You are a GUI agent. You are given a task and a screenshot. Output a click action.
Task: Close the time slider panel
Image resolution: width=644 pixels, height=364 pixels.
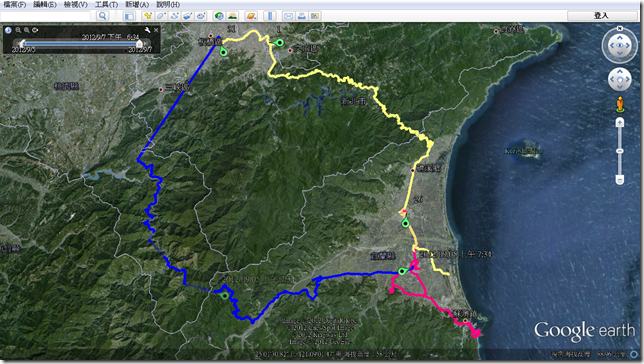click(x=156, y=30)
